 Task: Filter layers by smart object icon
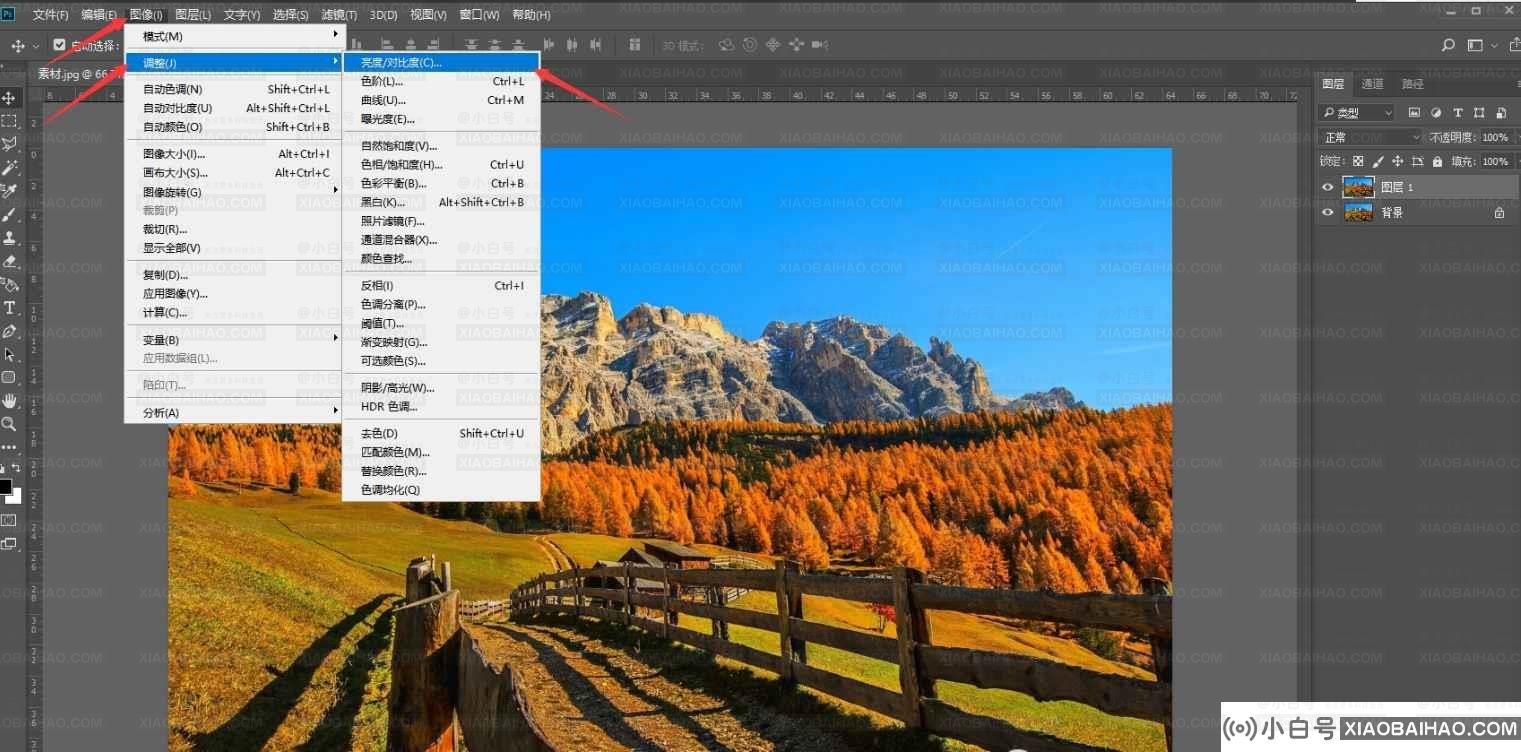1500,113
